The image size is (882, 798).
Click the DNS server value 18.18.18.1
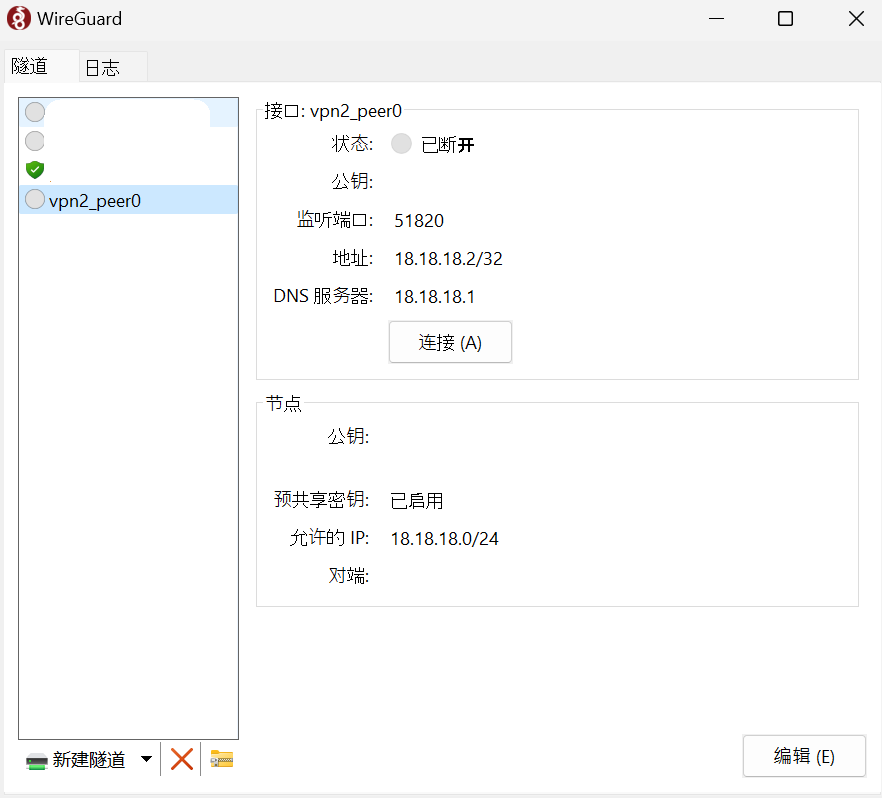coord(434,296)
